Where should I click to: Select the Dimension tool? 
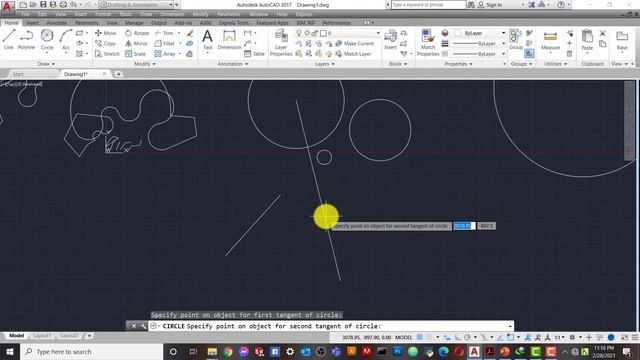pyautogui.click(x=229, y=40)
